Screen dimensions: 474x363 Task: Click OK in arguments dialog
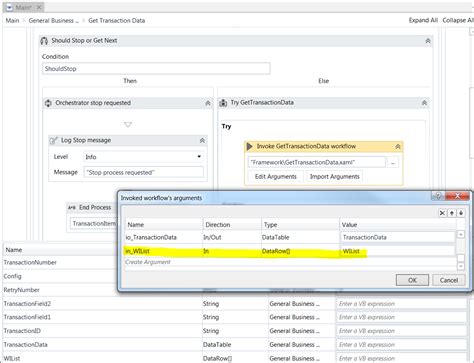coord(412,280)
